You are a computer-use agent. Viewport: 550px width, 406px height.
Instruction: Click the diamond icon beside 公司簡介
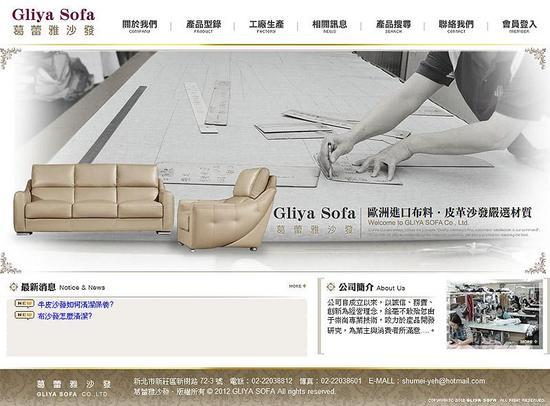(331, 287)
